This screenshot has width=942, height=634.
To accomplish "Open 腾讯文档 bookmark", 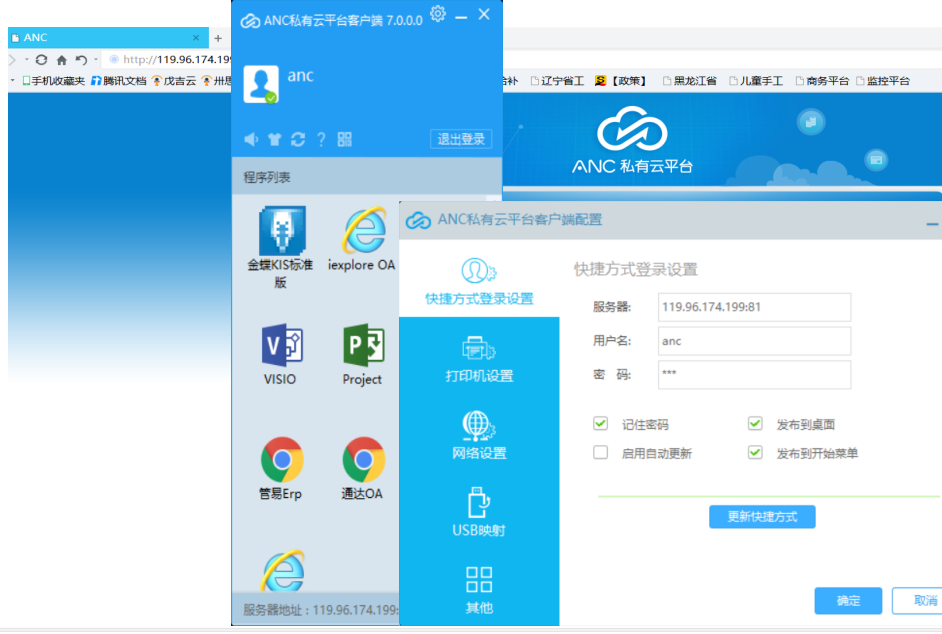I will [119, 81].
